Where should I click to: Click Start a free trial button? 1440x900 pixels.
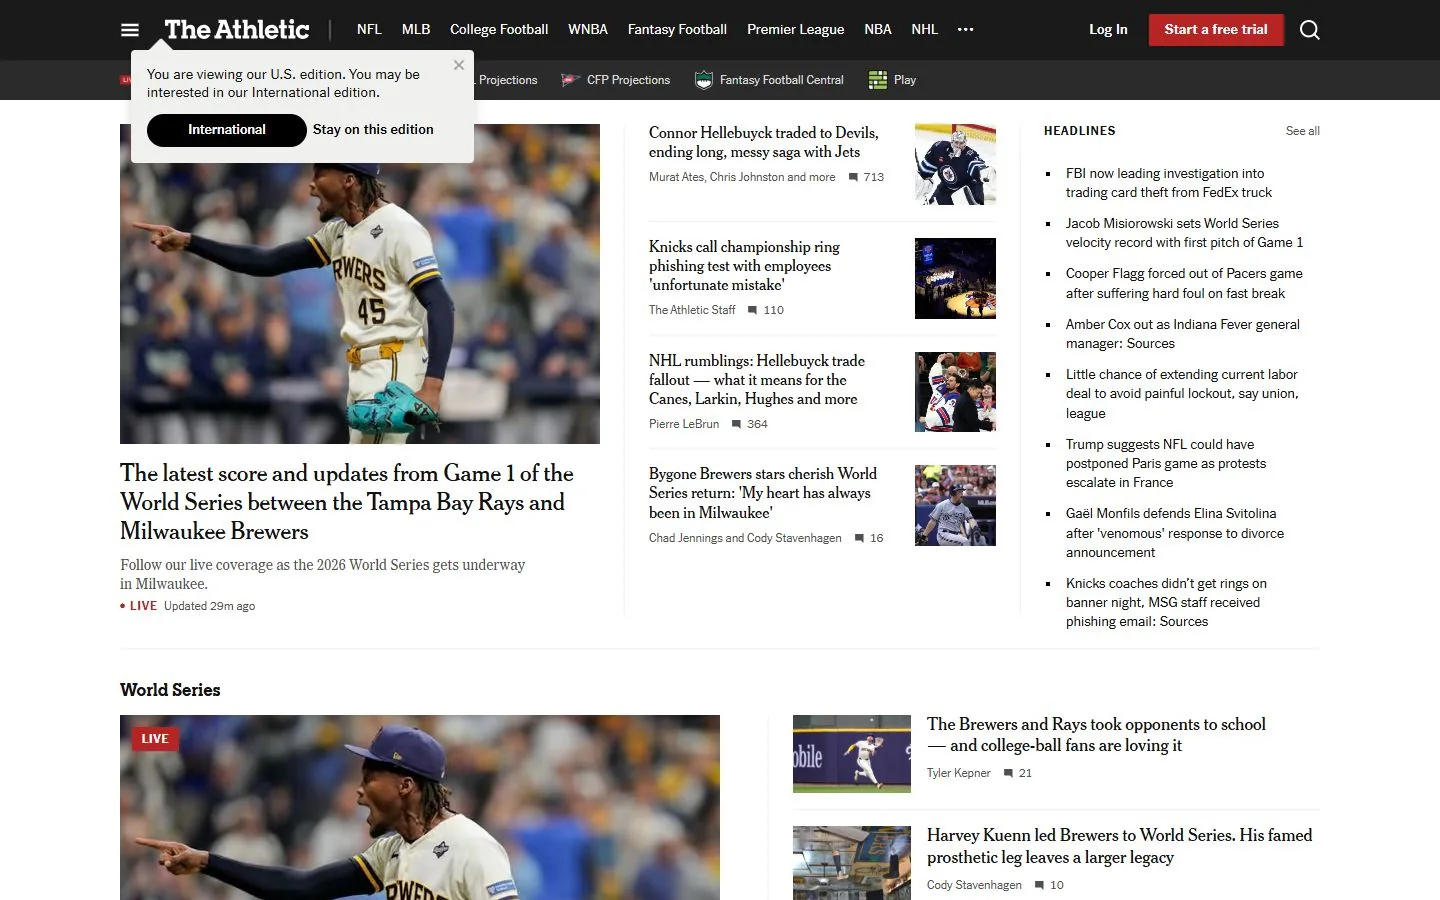coord(1216,30)
